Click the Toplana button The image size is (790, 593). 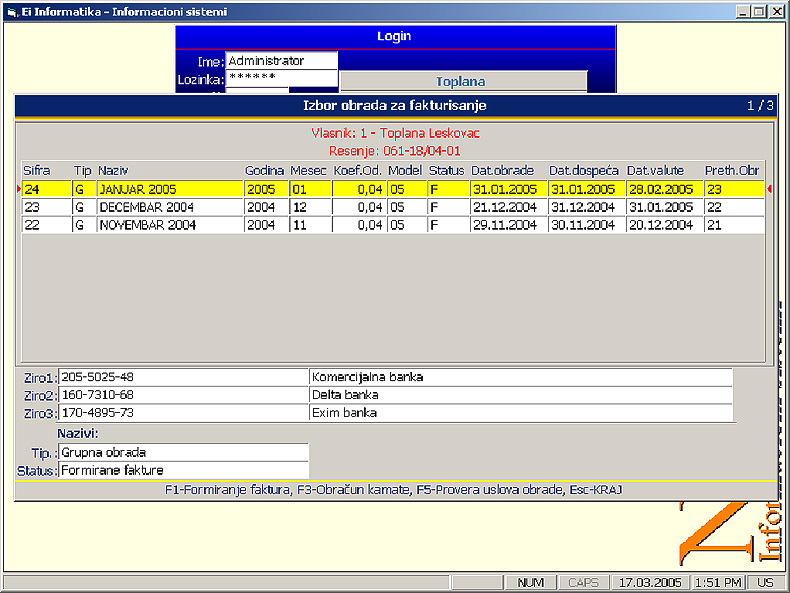[461, 82]
